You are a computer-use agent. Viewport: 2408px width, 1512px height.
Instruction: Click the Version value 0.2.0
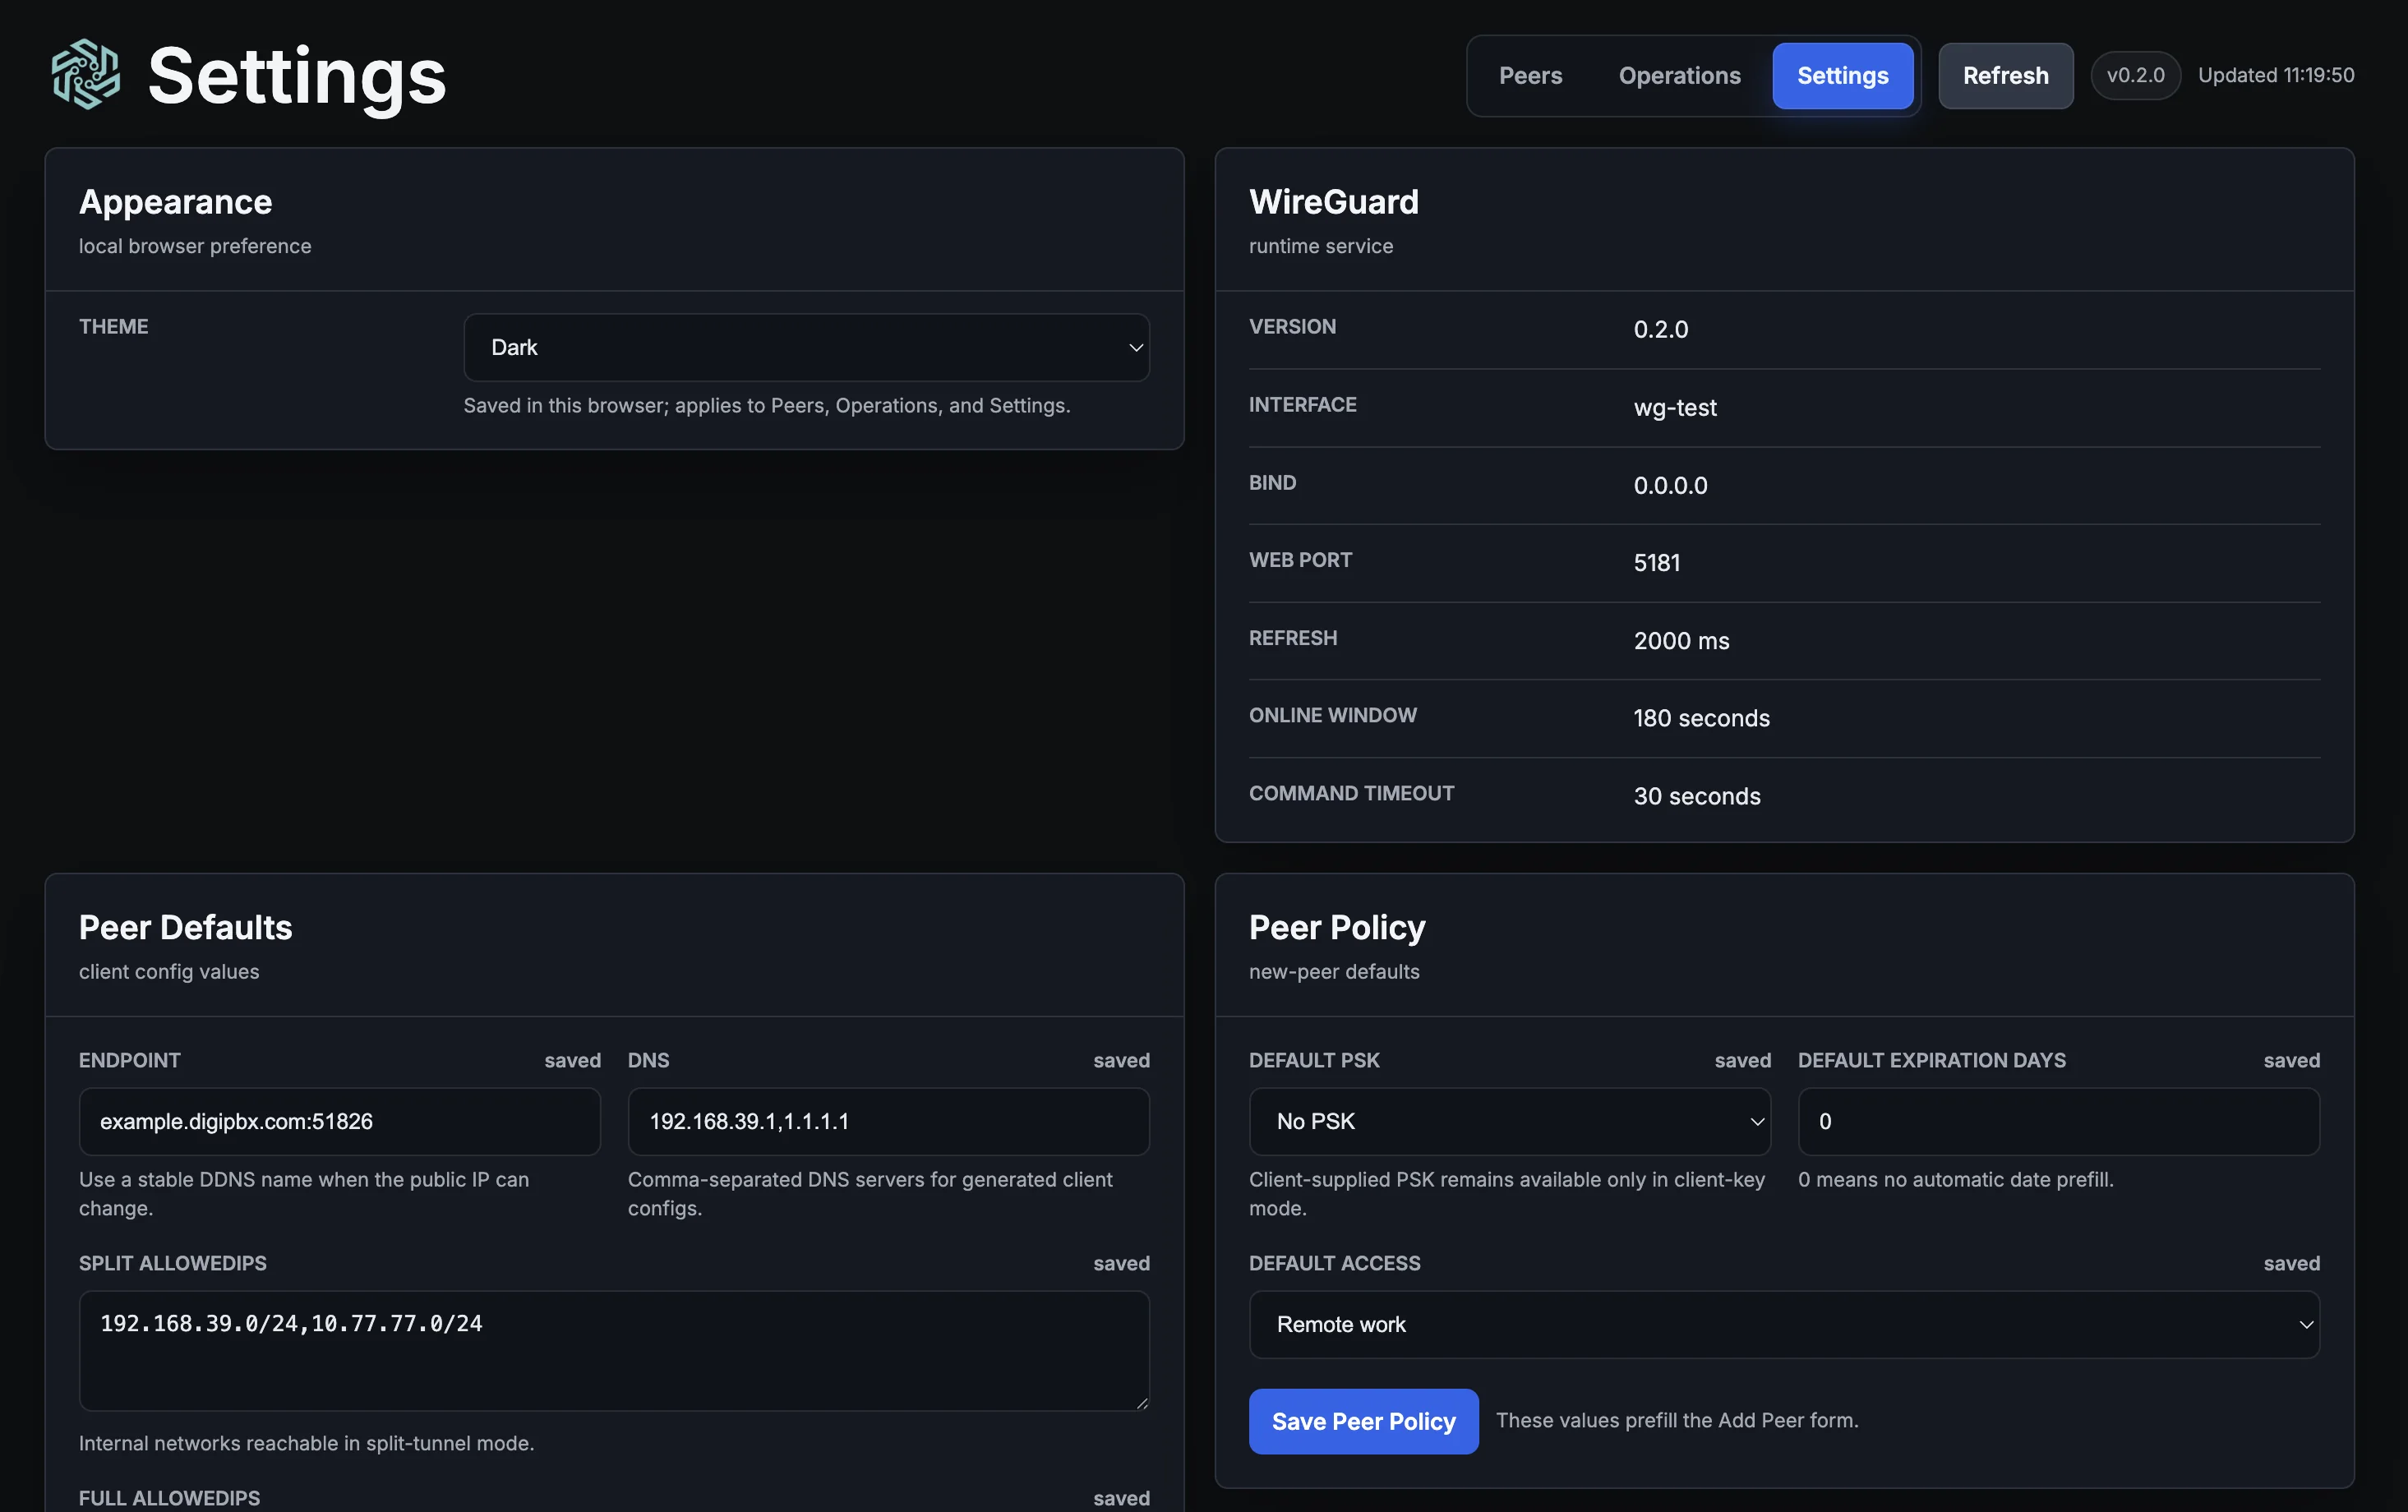tap(1660, 329)
